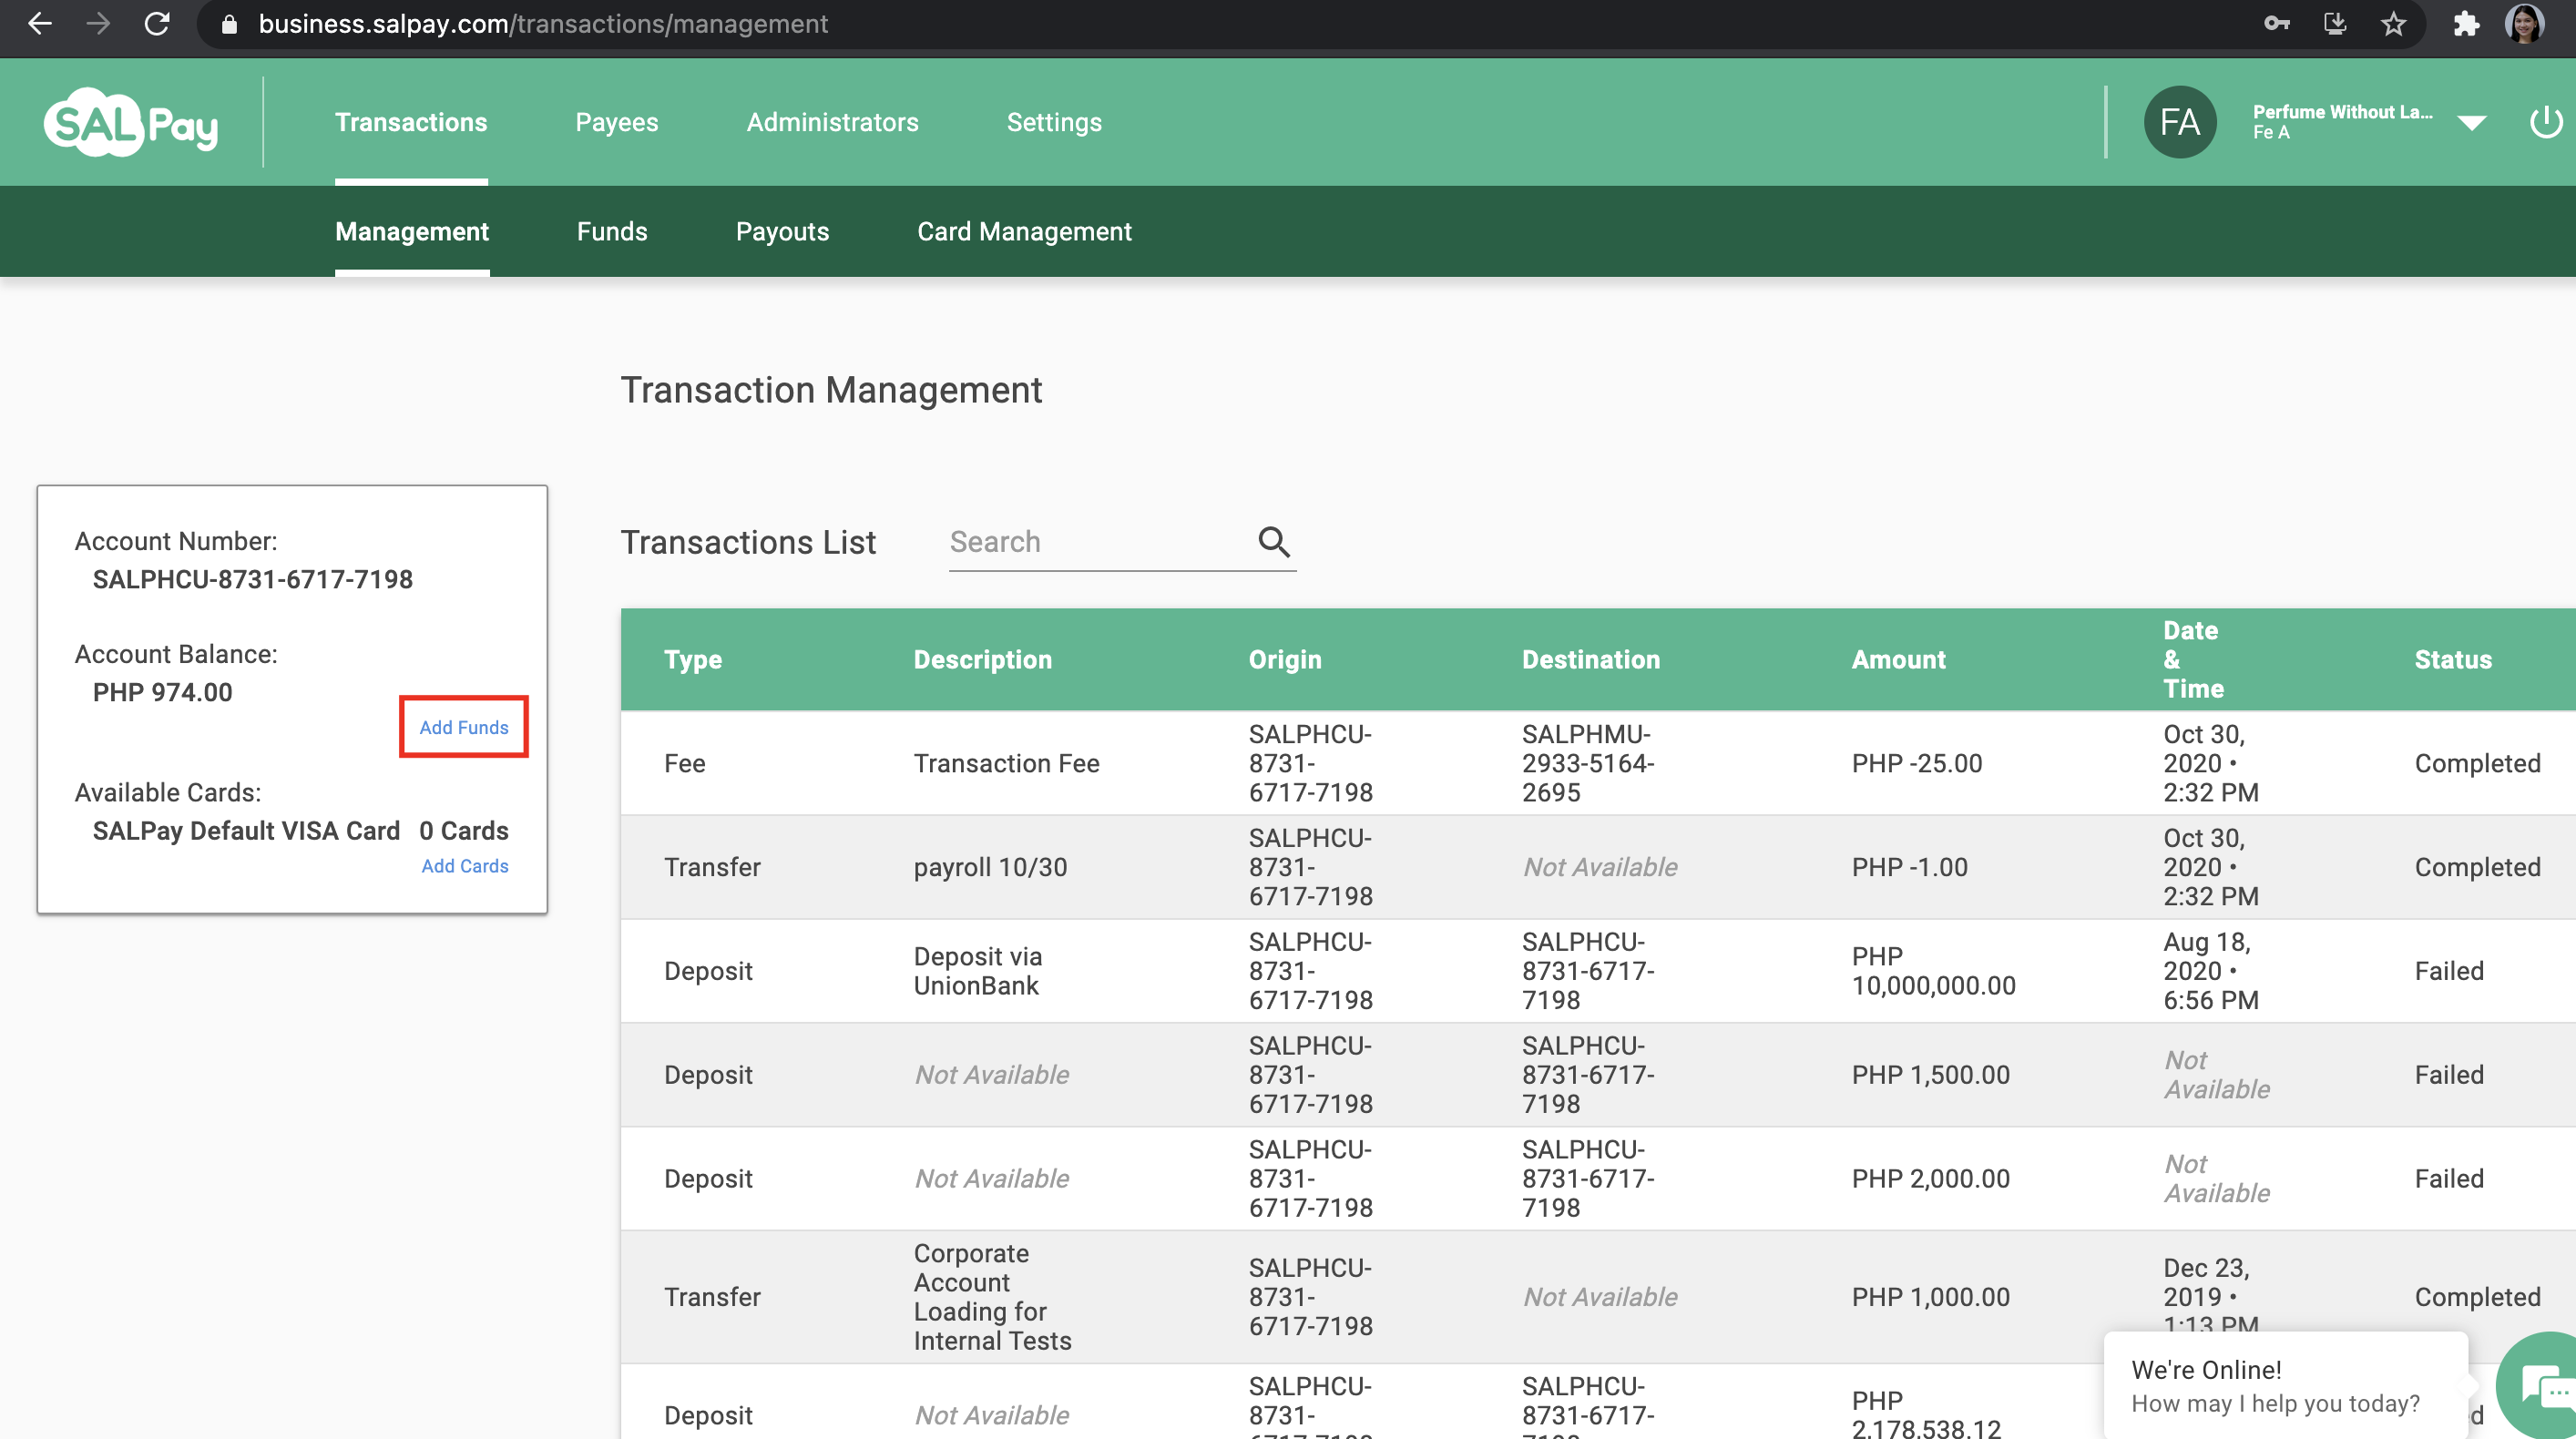The width and height of the screenshot is (2576, 1439).
Task: Click the search magnifier icon
Action: click(x=1273, y=541)
